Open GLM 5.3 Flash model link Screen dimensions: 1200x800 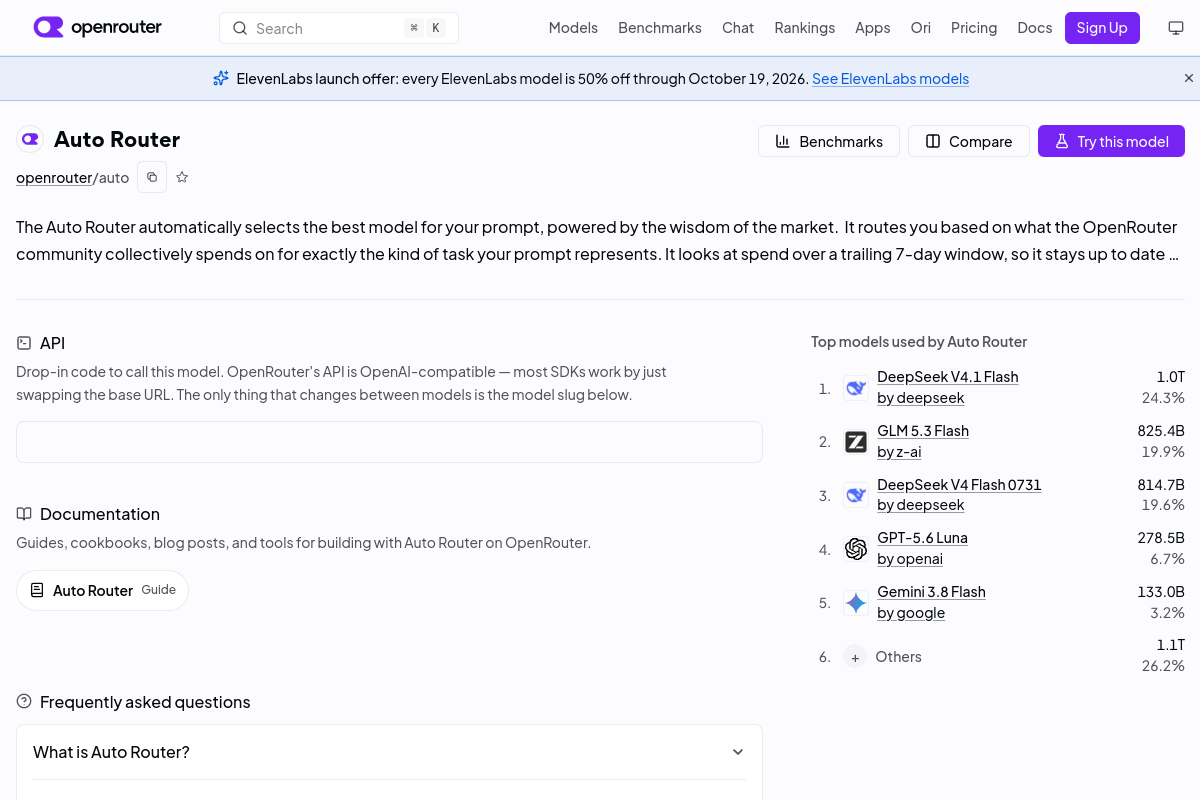pyautogui.click(x=922, y=431)
